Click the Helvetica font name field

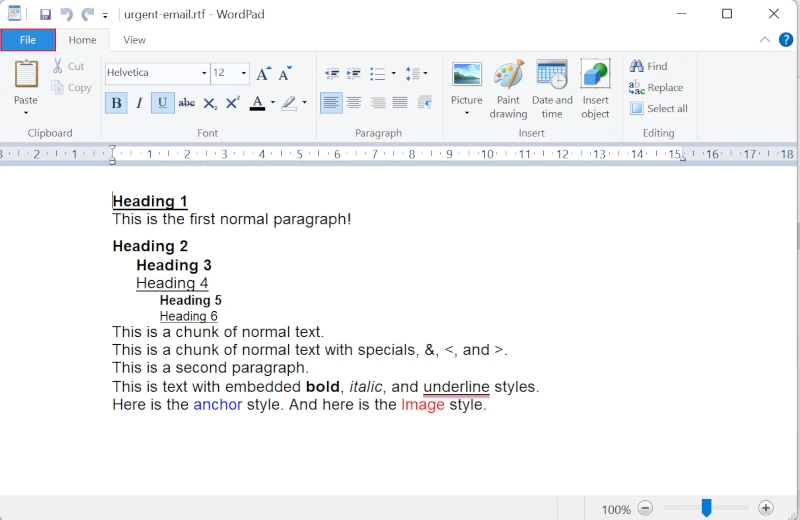pos(152,73)
